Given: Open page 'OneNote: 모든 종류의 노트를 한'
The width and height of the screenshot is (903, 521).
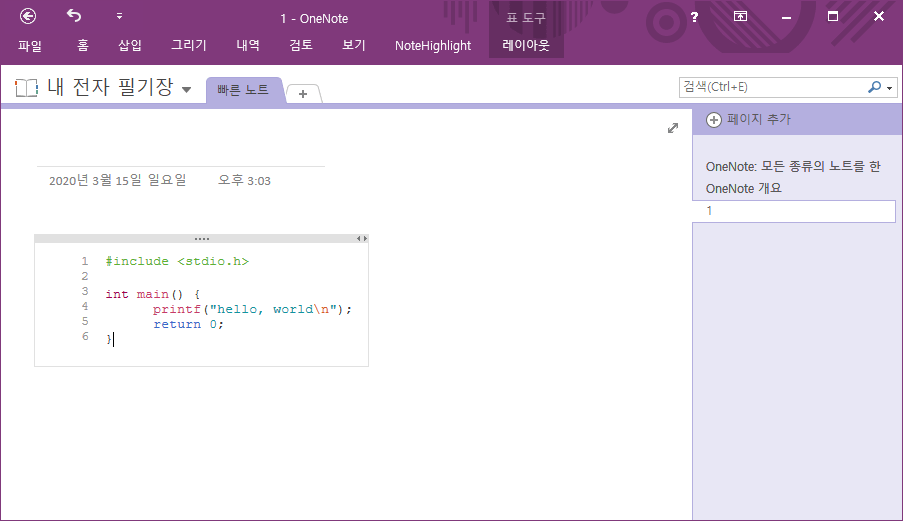Looking at the screenshot, I should point(794,166).
